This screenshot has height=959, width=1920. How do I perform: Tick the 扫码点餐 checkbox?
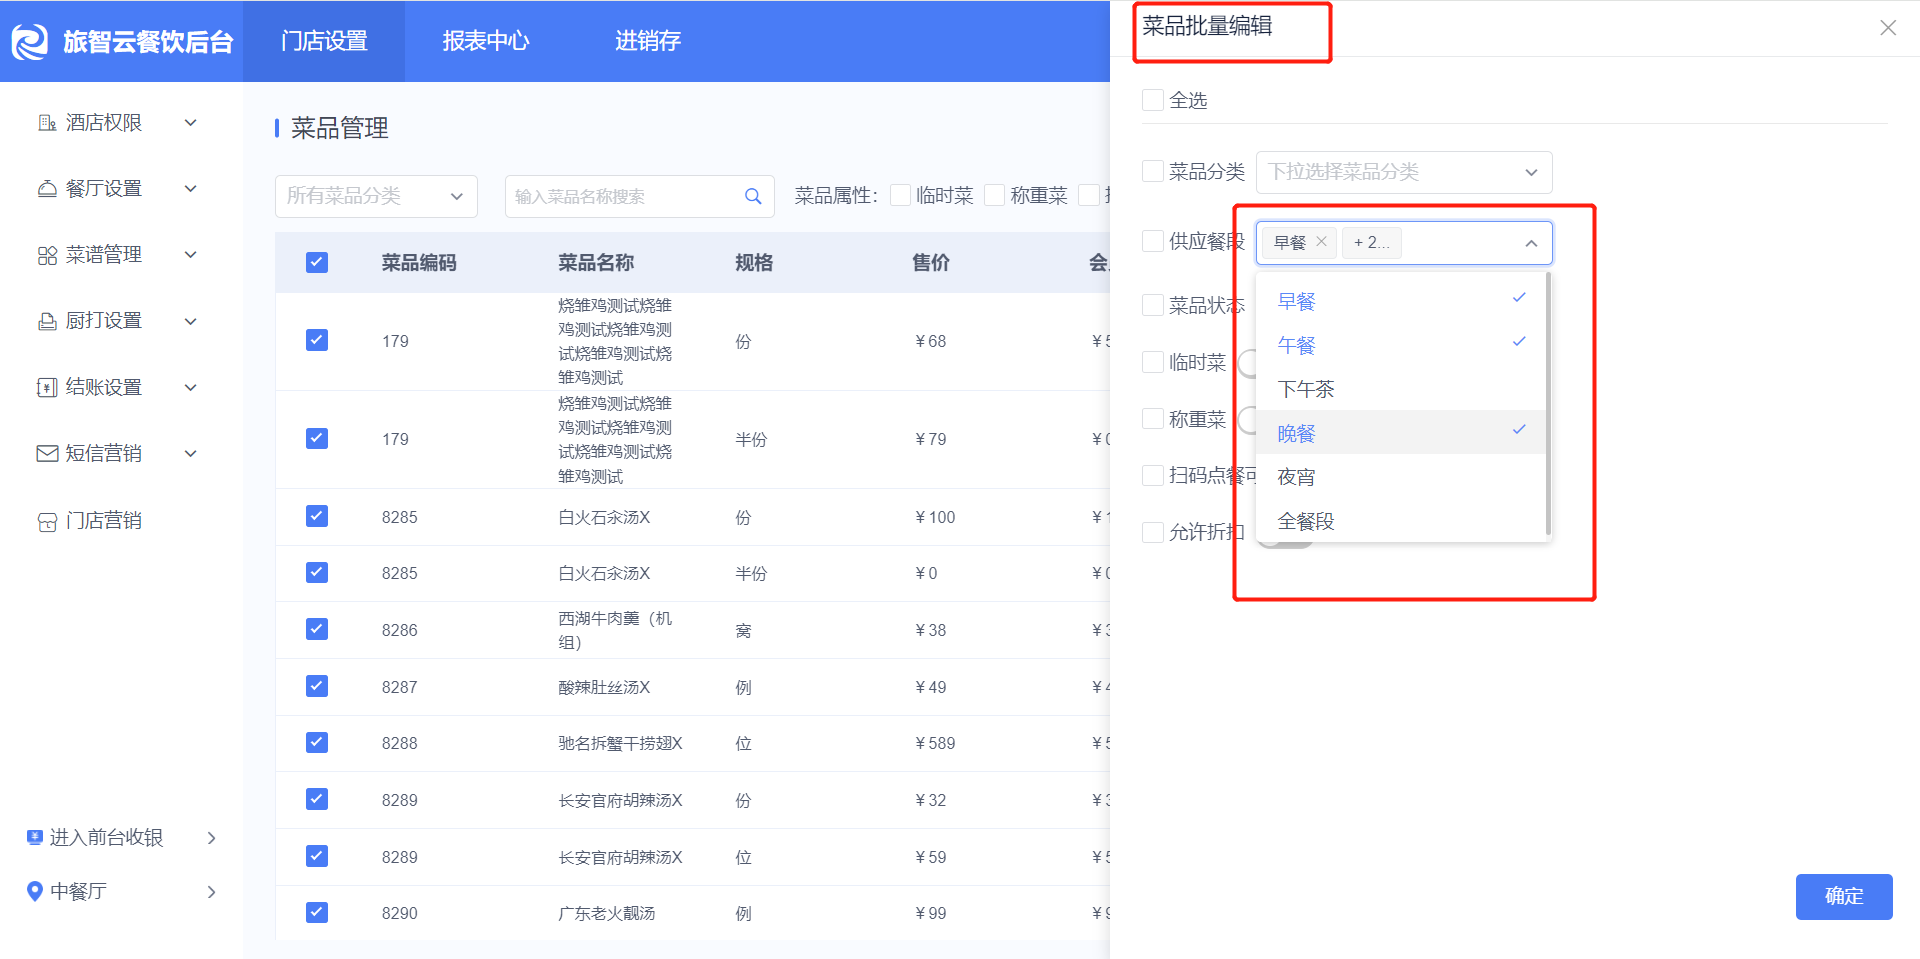pos(1153,475)
